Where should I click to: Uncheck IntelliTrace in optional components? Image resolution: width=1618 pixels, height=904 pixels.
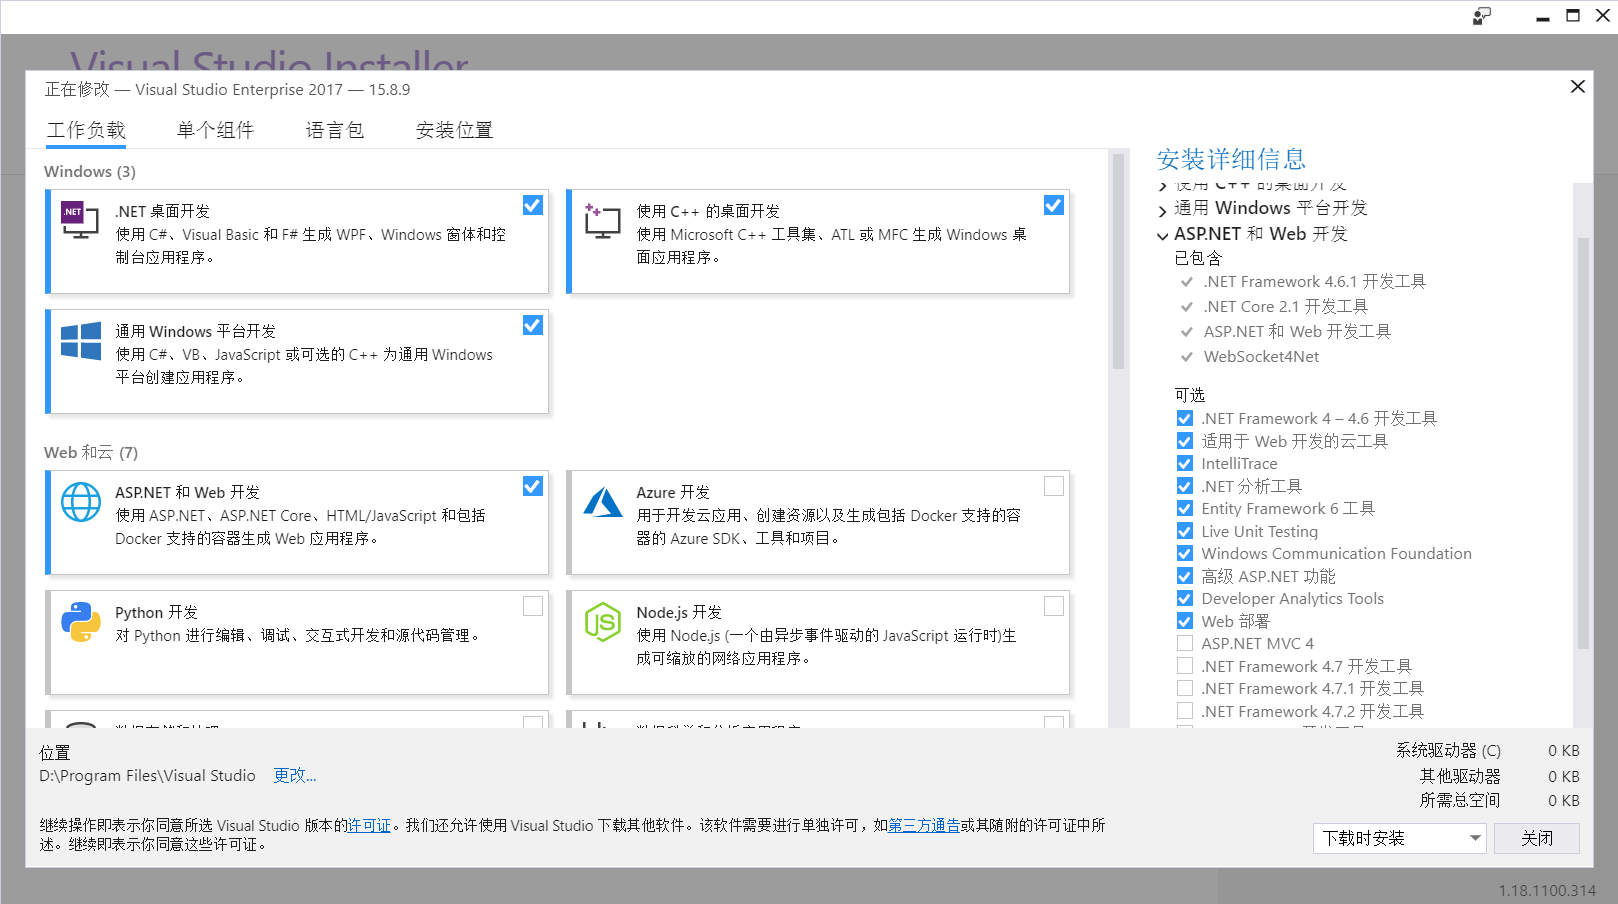point(1184,463)
